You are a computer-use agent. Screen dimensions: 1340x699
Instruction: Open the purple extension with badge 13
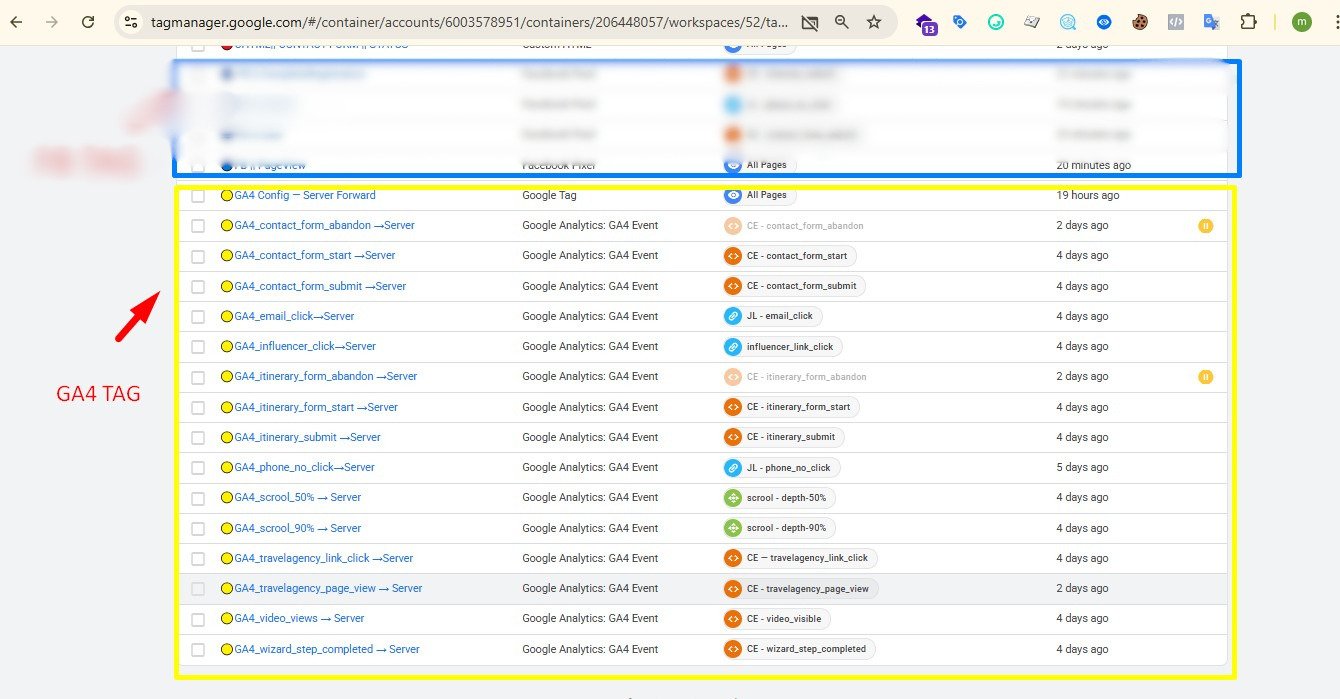click(x=926, y=24)
